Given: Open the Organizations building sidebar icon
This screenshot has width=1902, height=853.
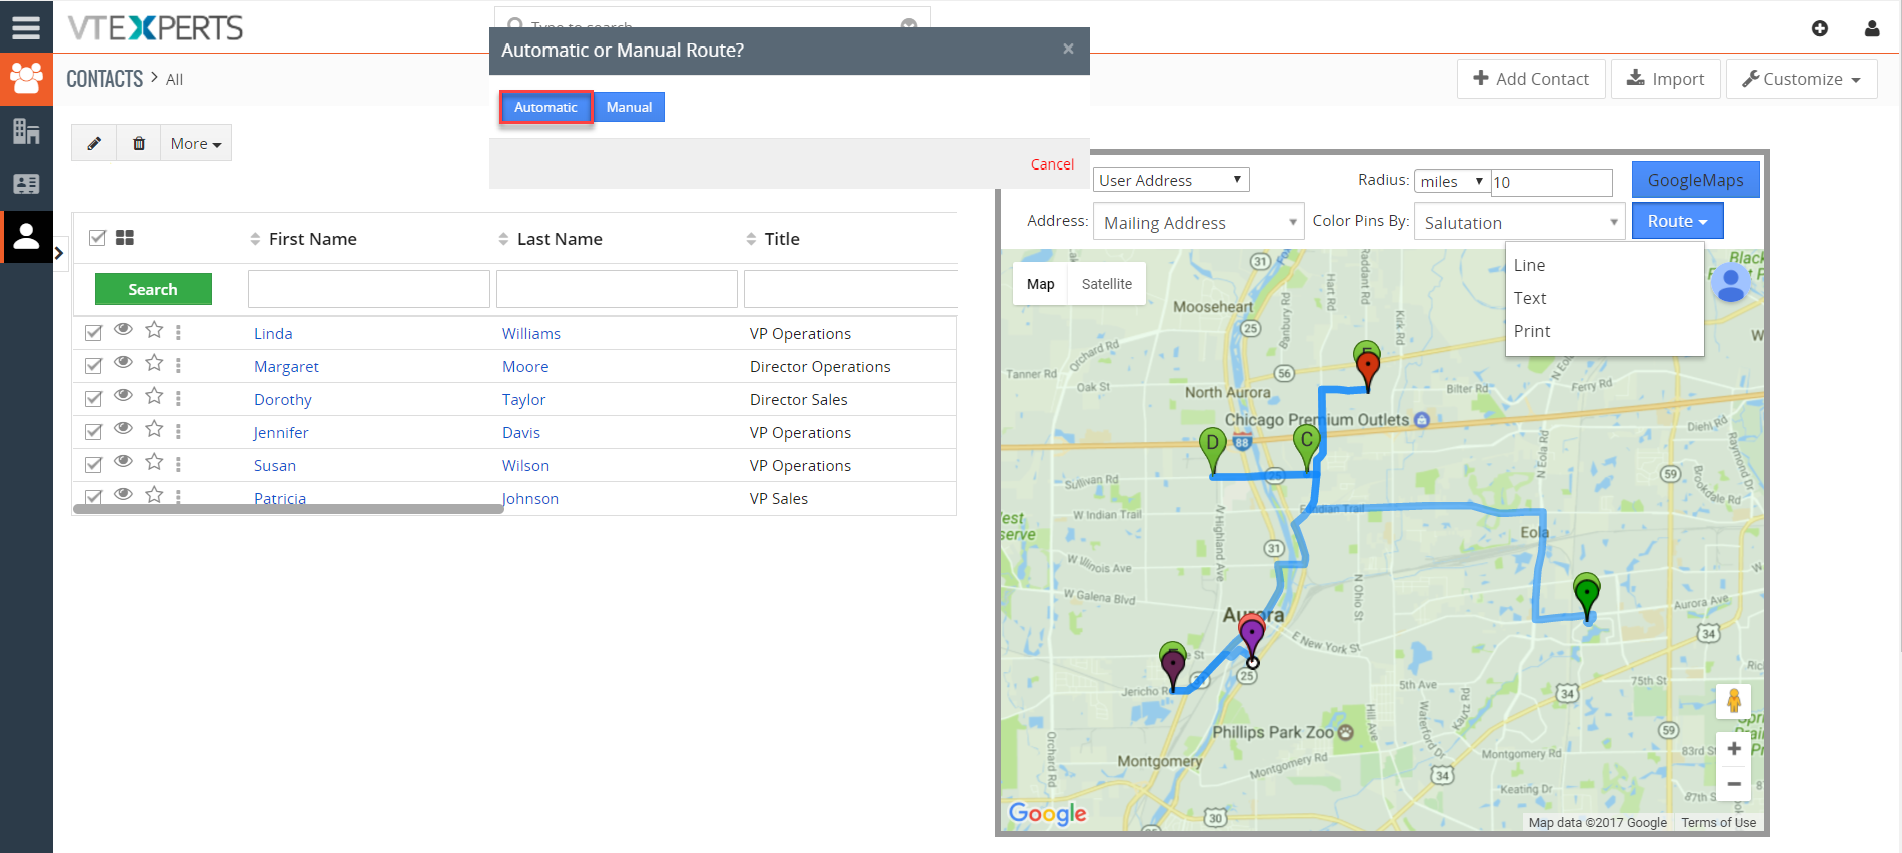Looking at the screenshot, I should tap(26, 131).
